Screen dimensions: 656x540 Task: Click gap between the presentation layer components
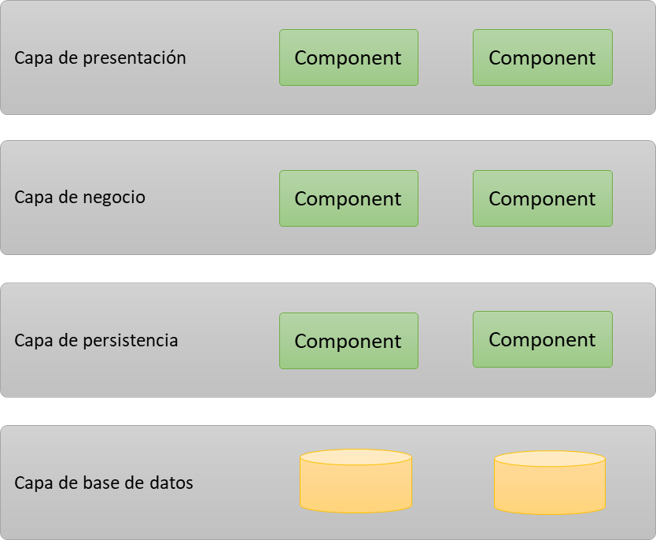click(x=445, y=58)
